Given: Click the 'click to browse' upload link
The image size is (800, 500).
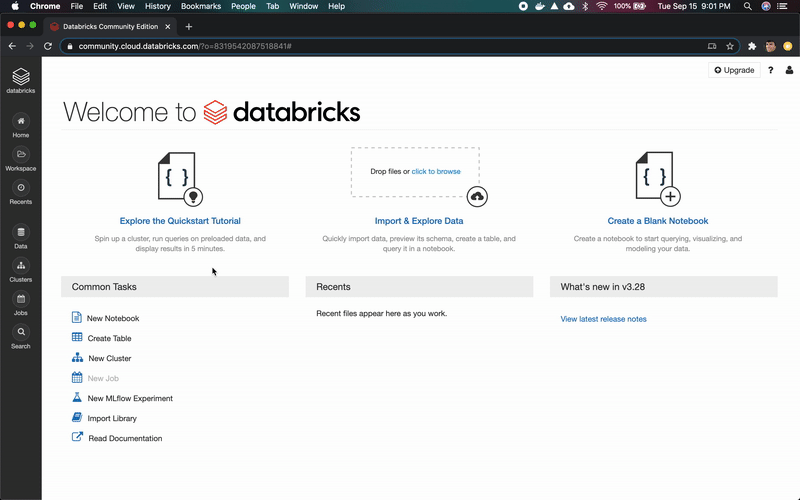Looking at the screenshot, I should click(x=436, y=172).
